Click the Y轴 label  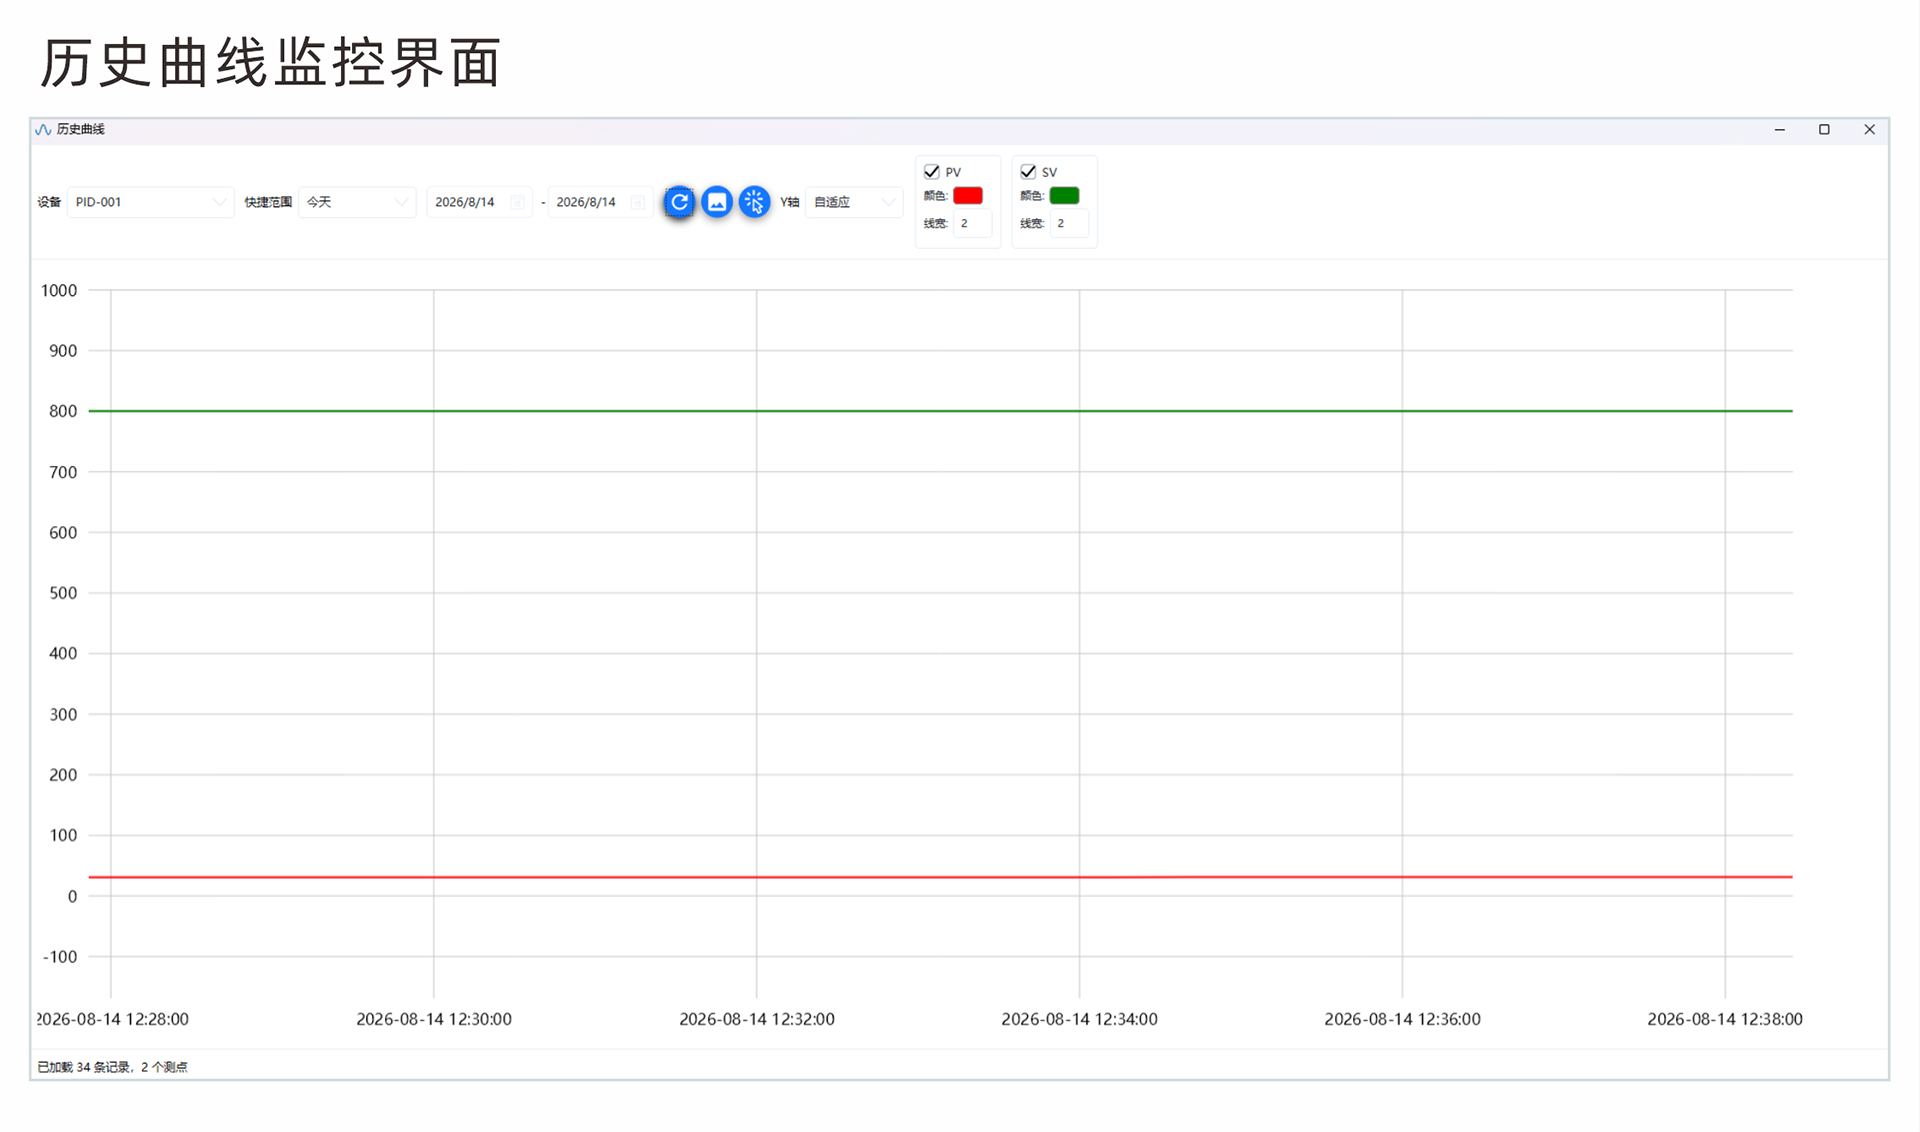point(790,202)
